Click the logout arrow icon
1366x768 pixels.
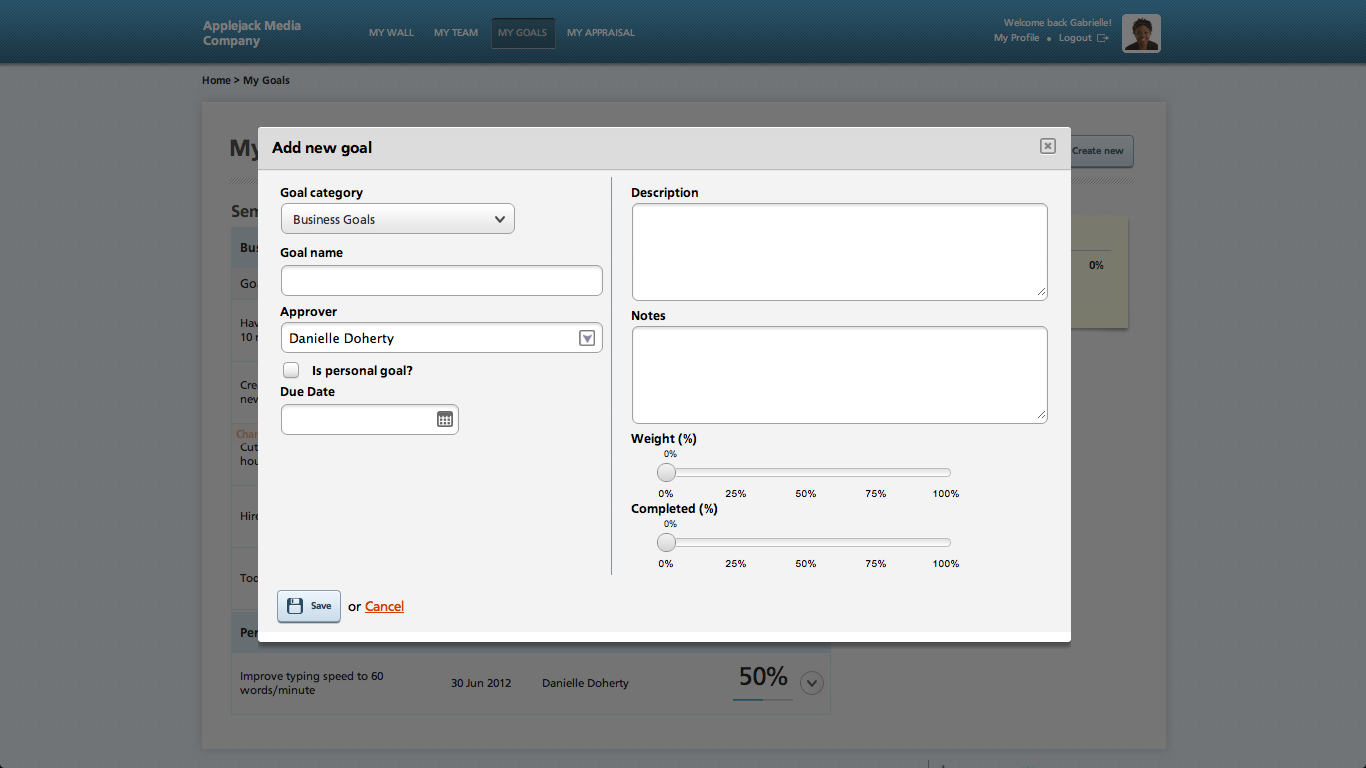point(1103,38)
